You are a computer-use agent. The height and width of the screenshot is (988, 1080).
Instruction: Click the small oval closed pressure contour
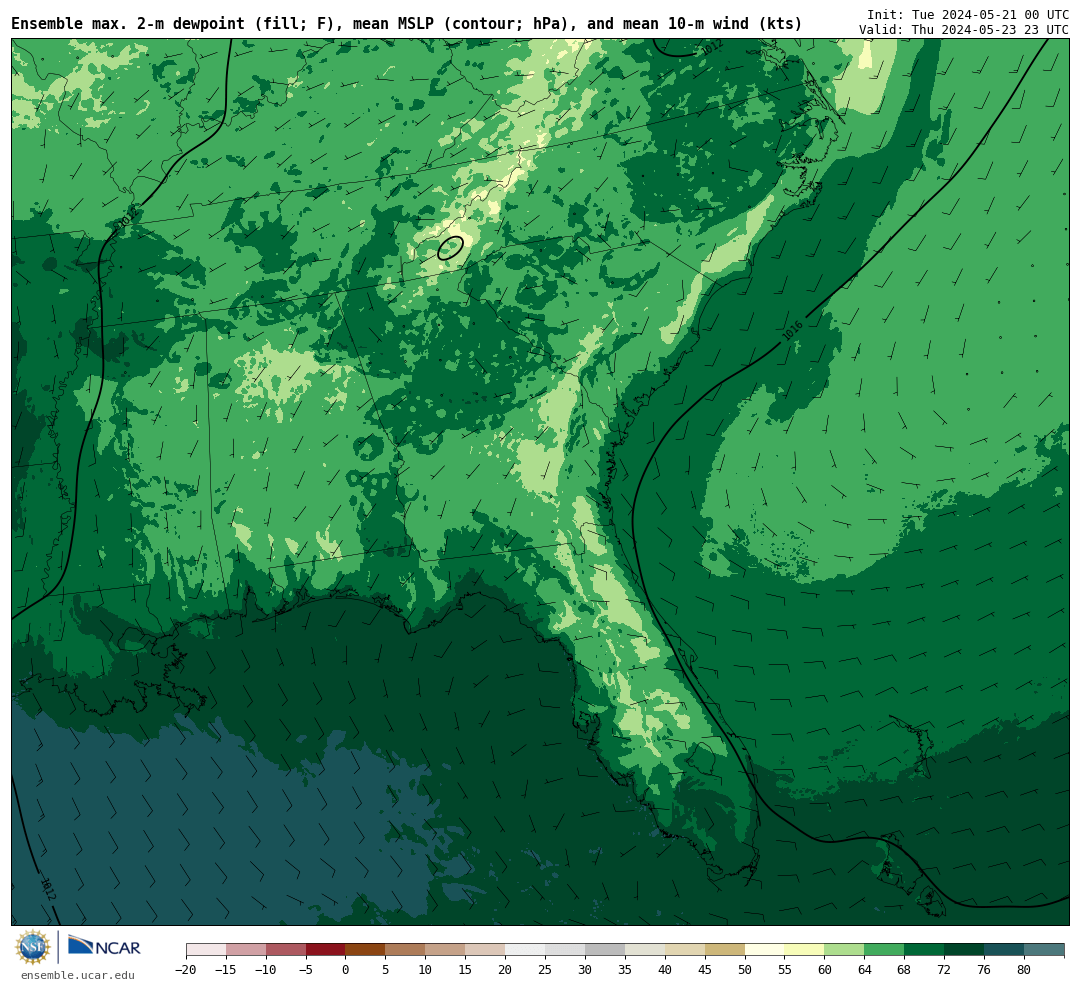click(450, 247)
